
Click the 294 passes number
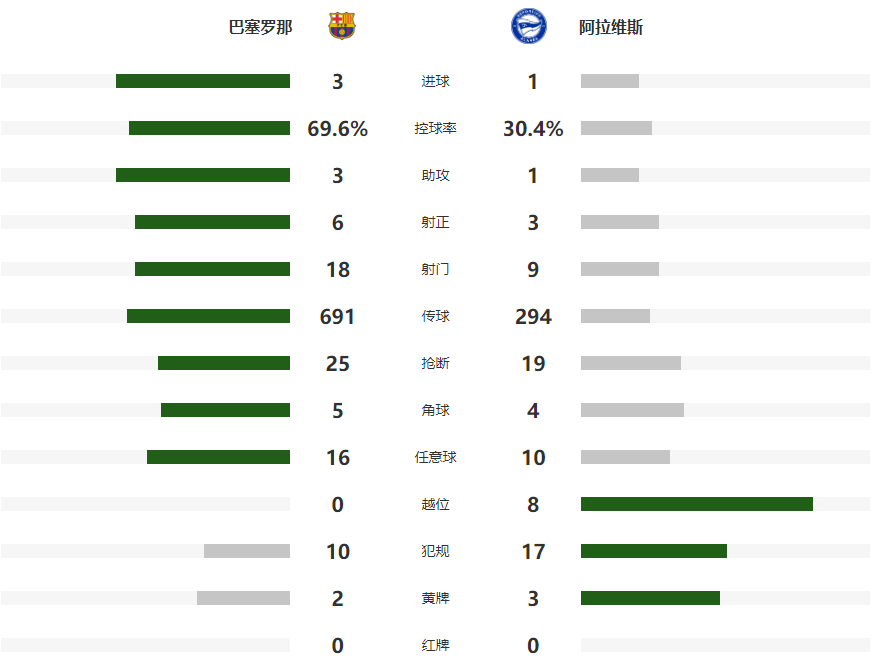[x=533, y=317]
